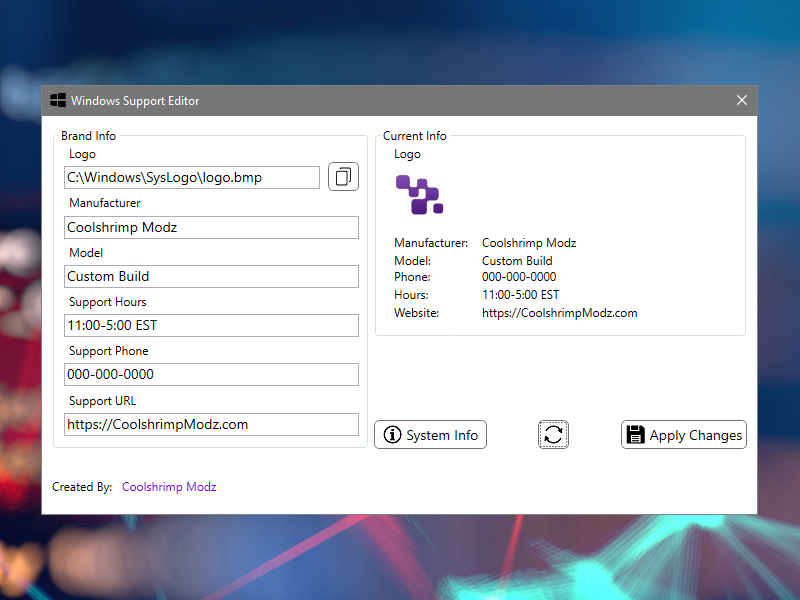Click the floppy disk icon on Apply Changes
The height and width of the screenshot is (600, 800).
(x=634, y=435)
